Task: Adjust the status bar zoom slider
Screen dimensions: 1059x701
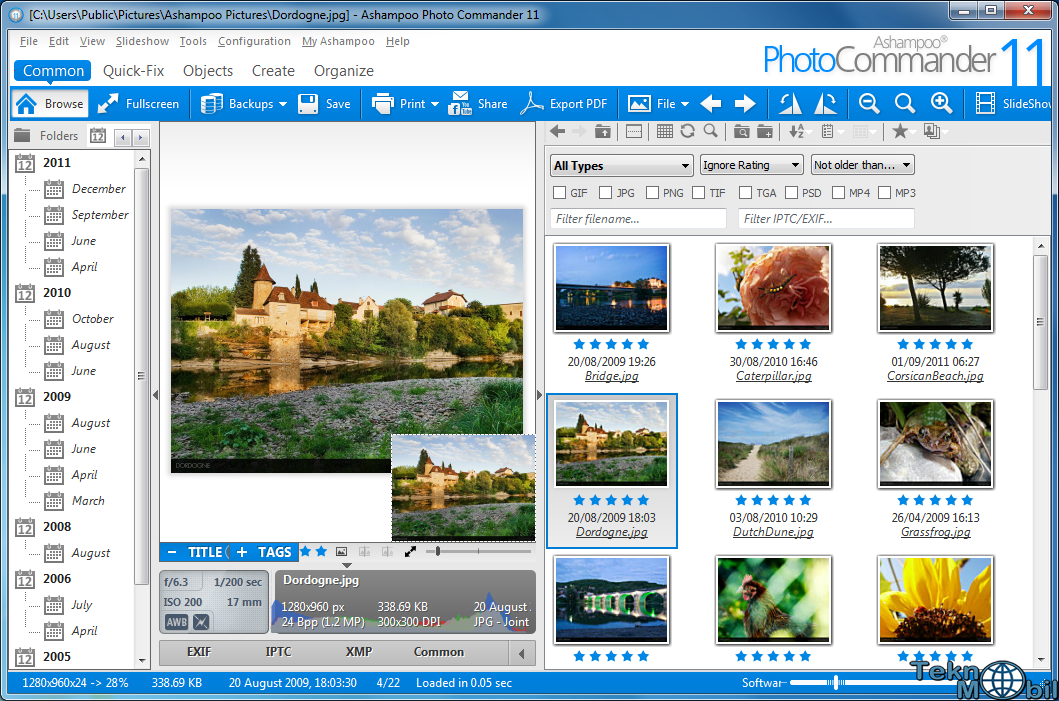Action: click(836, 683)
